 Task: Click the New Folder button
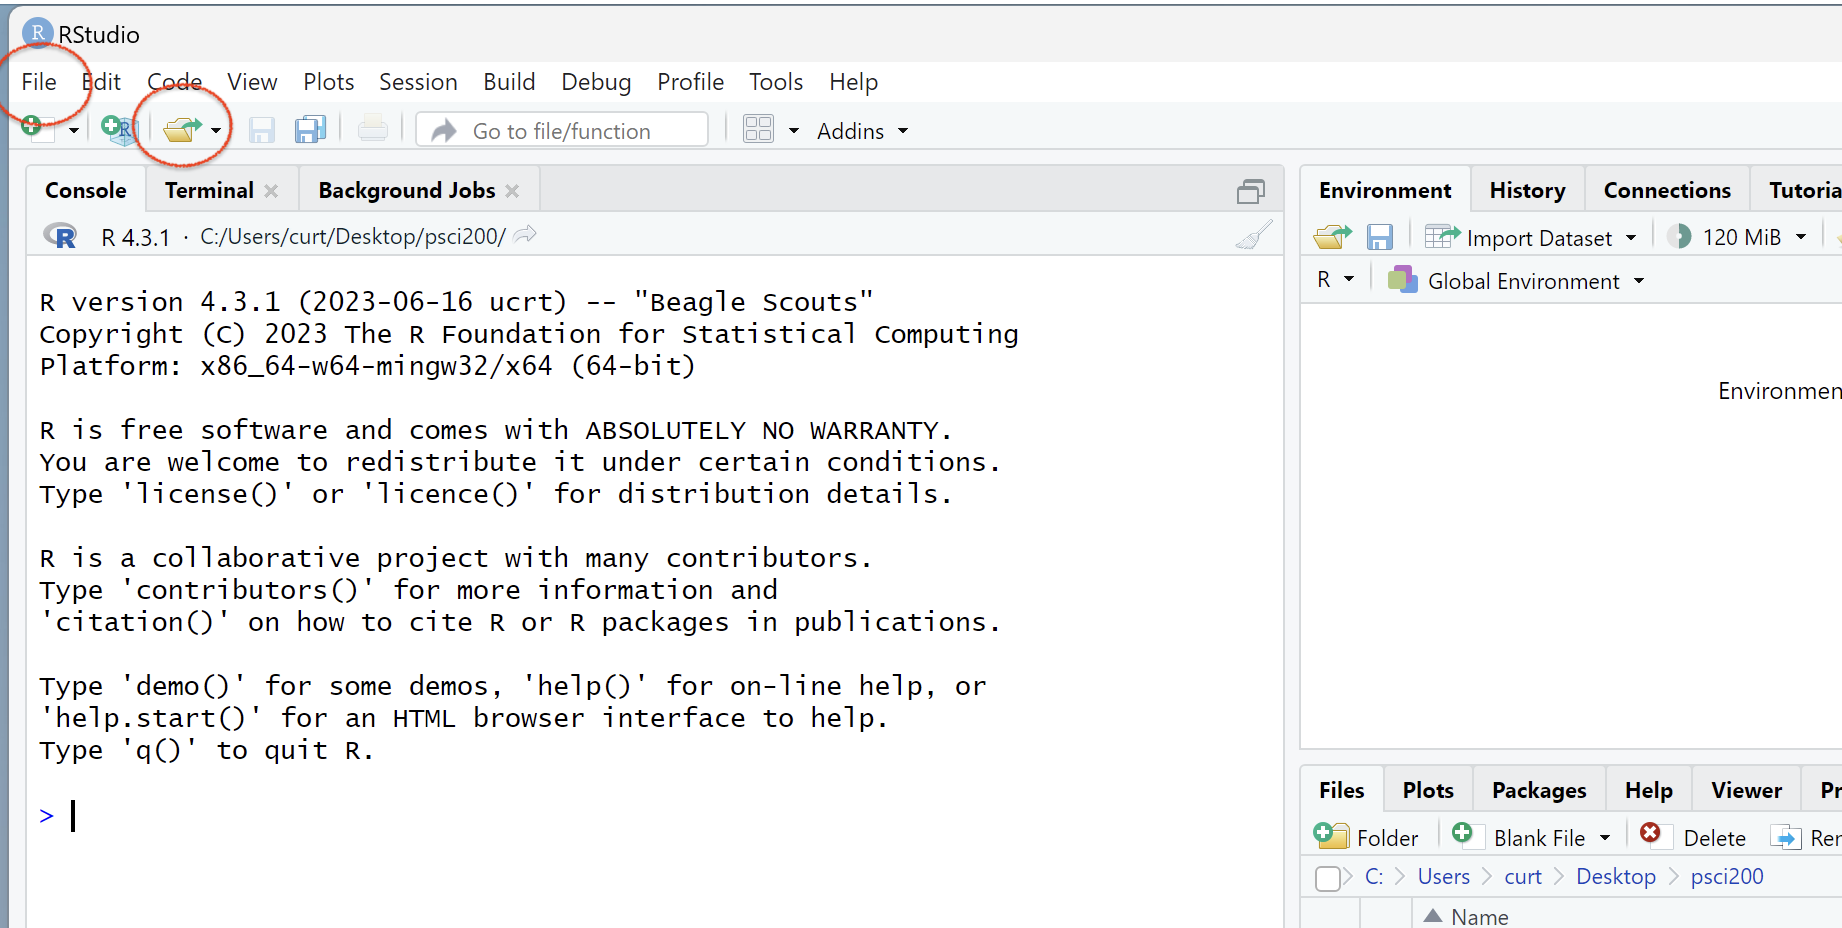pyautogui.click(x=1366, y=837)
